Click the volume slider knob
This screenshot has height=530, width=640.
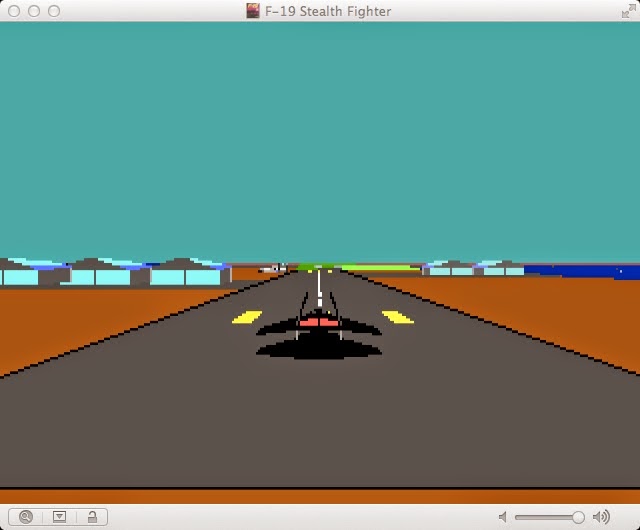[578, 517]
